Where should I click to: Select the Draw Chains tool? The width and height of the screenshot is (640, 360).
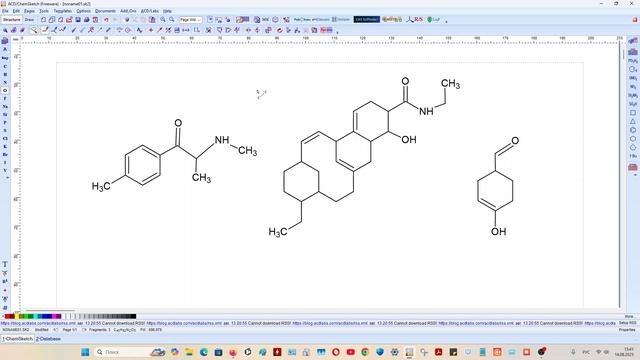point(62,30)
